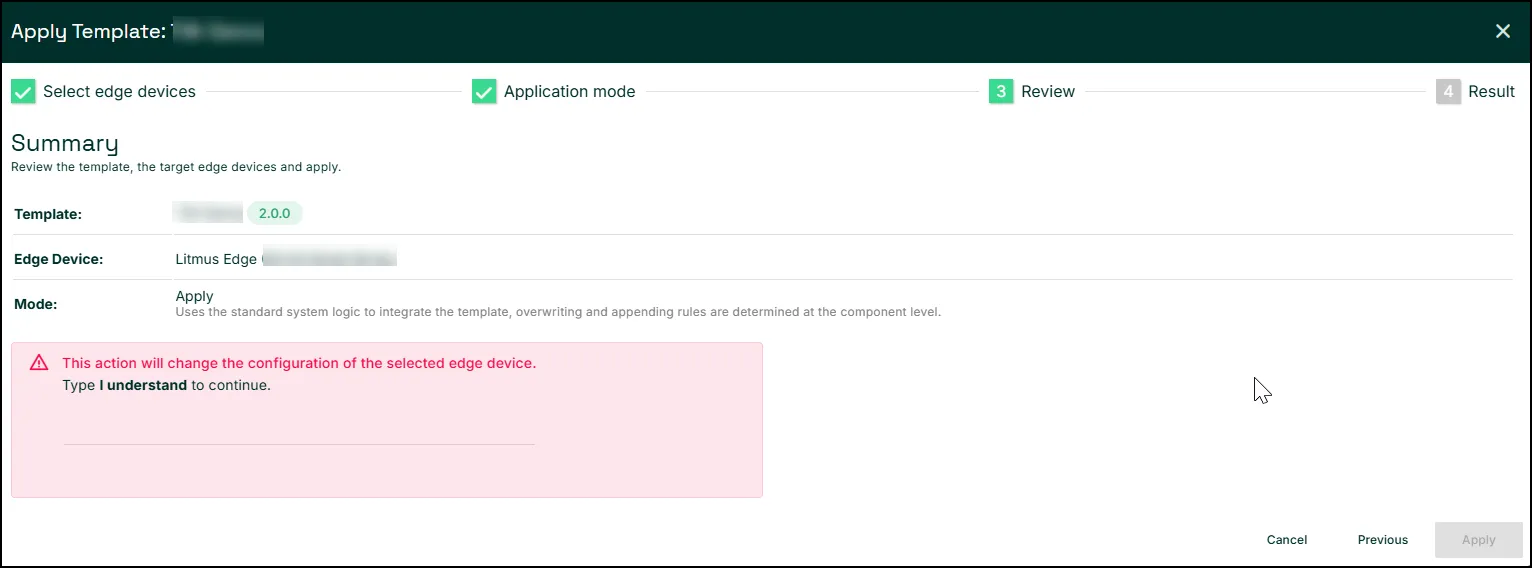The image size is (1532, 568).
Task: Go to the Application mode step
Action: pos(569,92)
